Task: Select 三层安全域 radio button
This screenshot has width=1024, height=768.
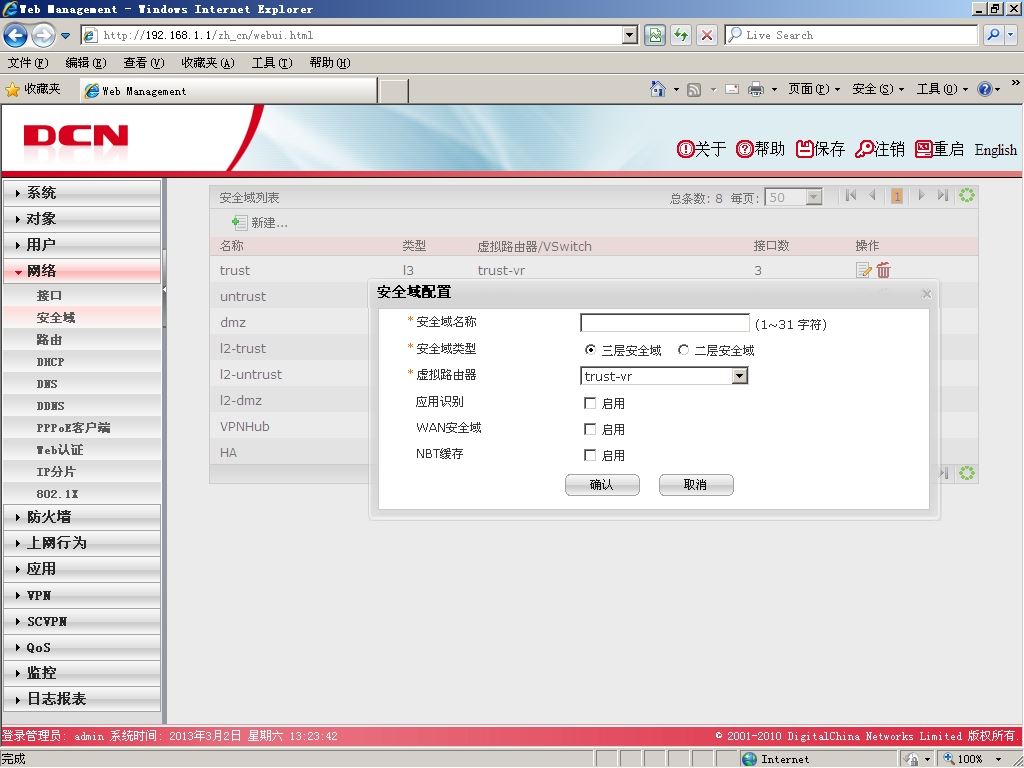Action: click(590, 350)
